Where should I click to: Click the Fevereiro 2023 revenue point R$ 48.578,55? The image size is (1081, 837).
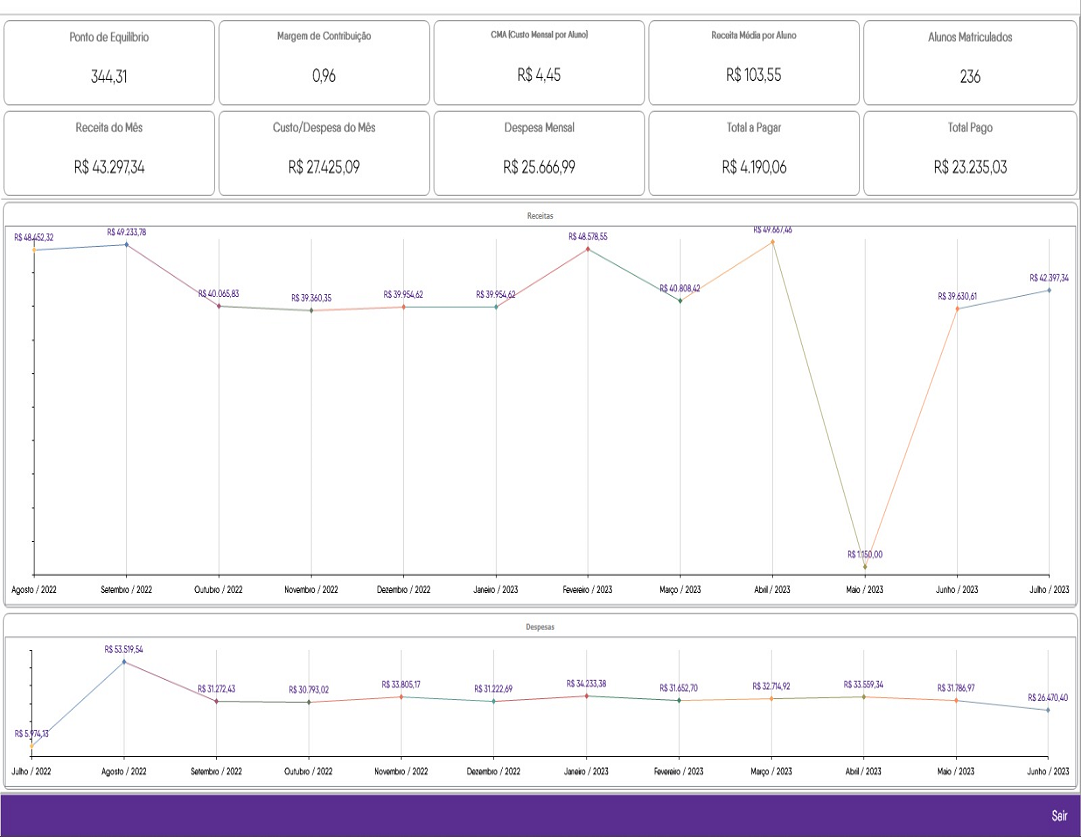[588, 249]
